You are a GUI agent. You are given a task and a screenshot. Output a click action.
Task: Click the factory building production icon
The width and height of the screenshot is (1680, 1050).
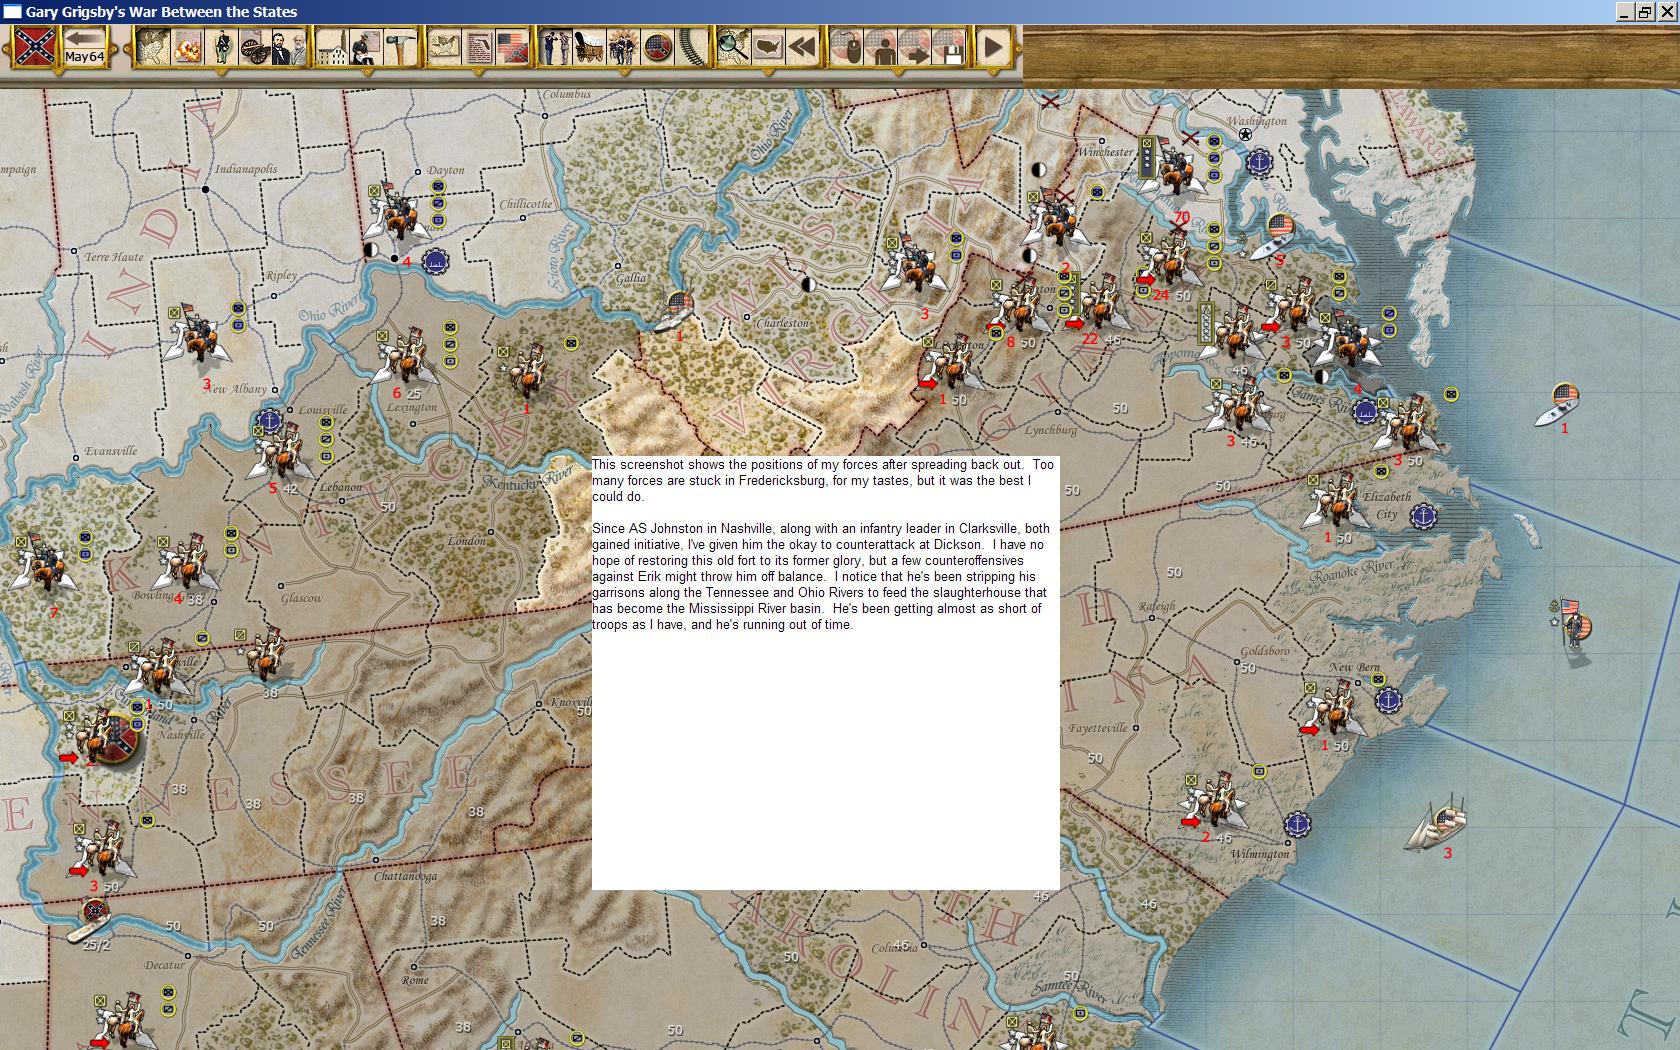pyautogui.click(x=332, y=46)
